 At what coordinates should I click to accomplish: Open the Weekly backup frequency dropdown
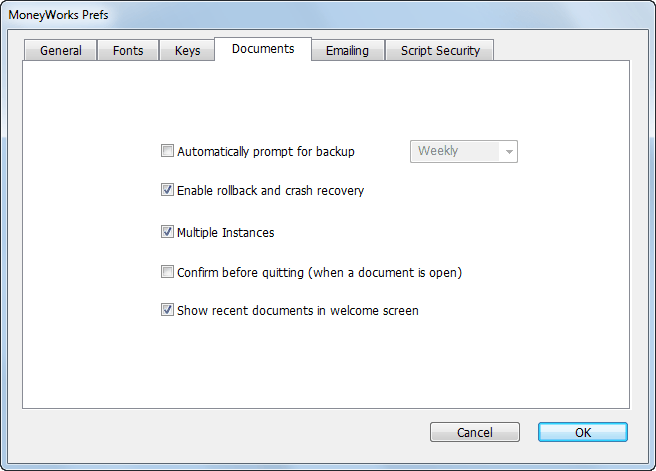point(464,151)
